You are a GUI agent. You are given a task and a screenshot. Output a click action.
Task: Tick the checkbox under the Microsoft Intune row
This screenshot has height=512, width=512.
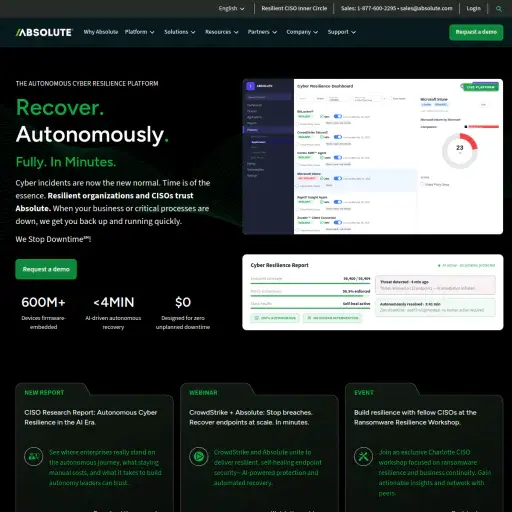coord(298,186)
